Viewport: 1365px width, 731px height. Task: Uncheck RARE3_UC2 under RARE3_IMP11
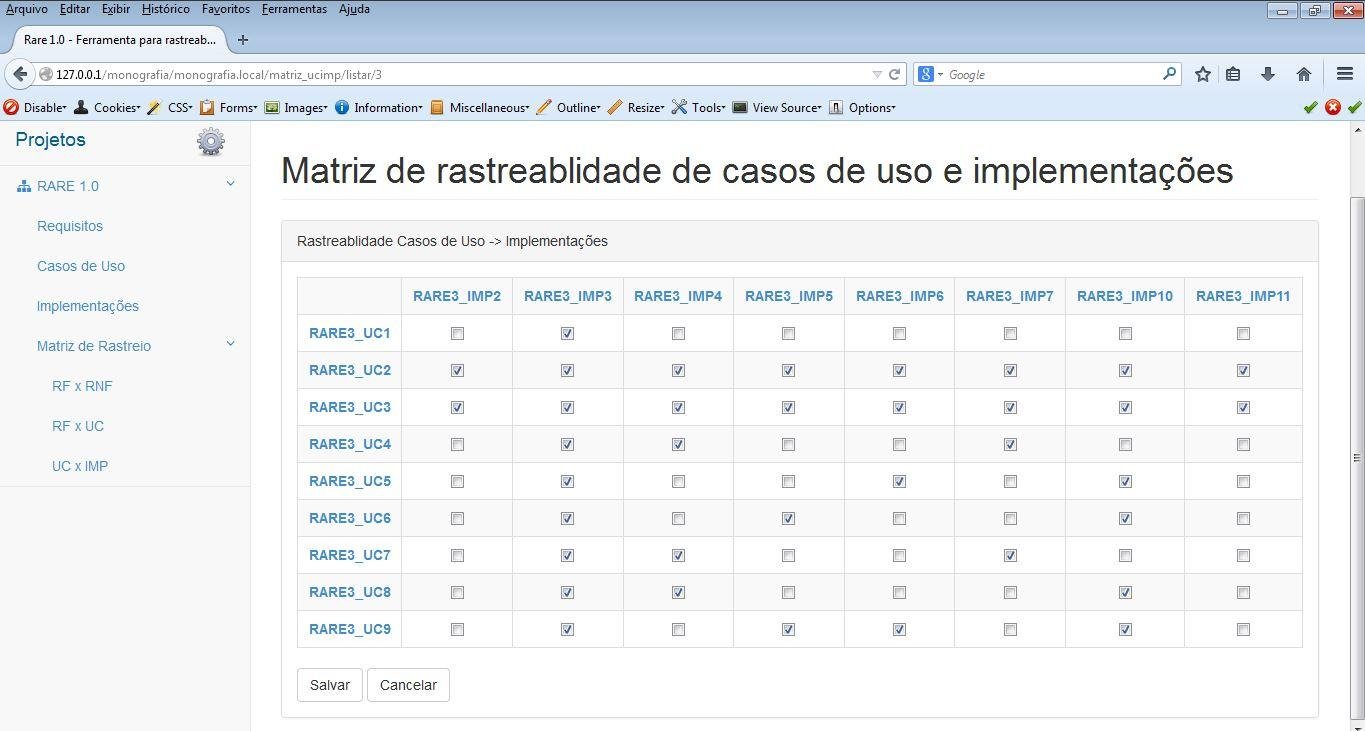click(x=1243, y=370)
